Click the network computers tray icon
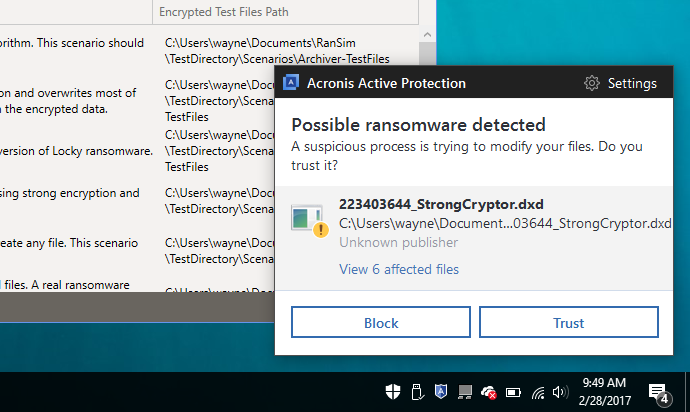 click(464, 391)
